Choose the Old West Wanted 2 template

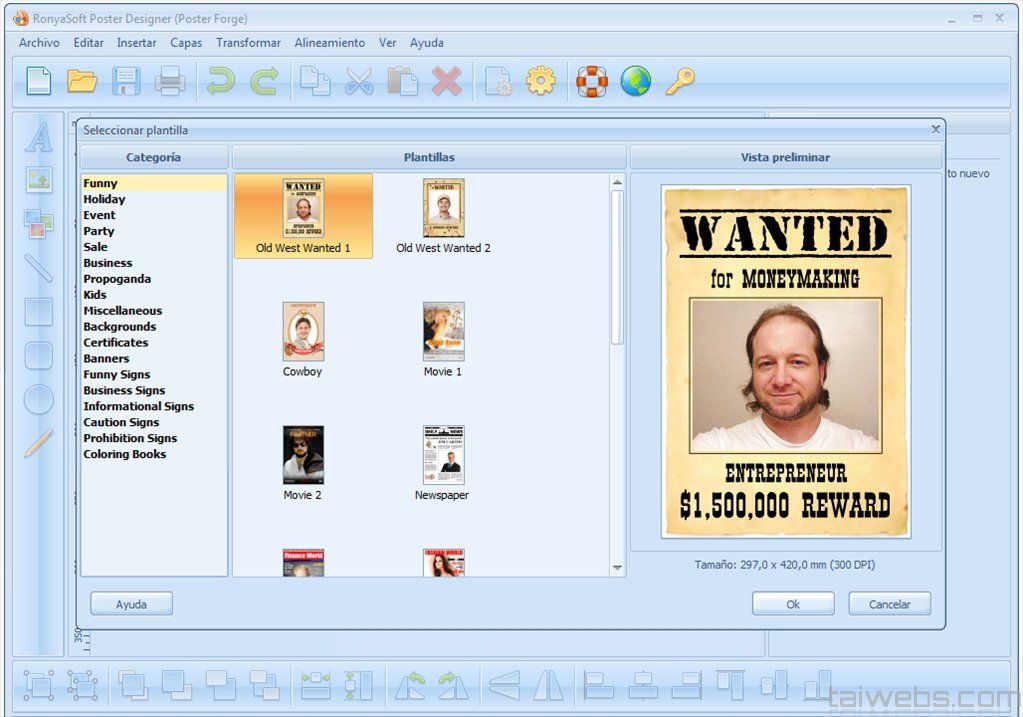point(443,209)
